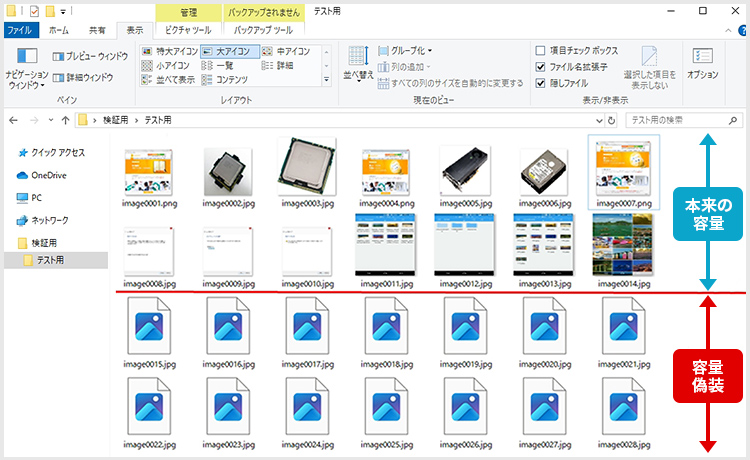Viewport: 750px width, 460px height.
Task: Open address bar history dropdown
Action: pyautogui.click(x=599, y=120)
